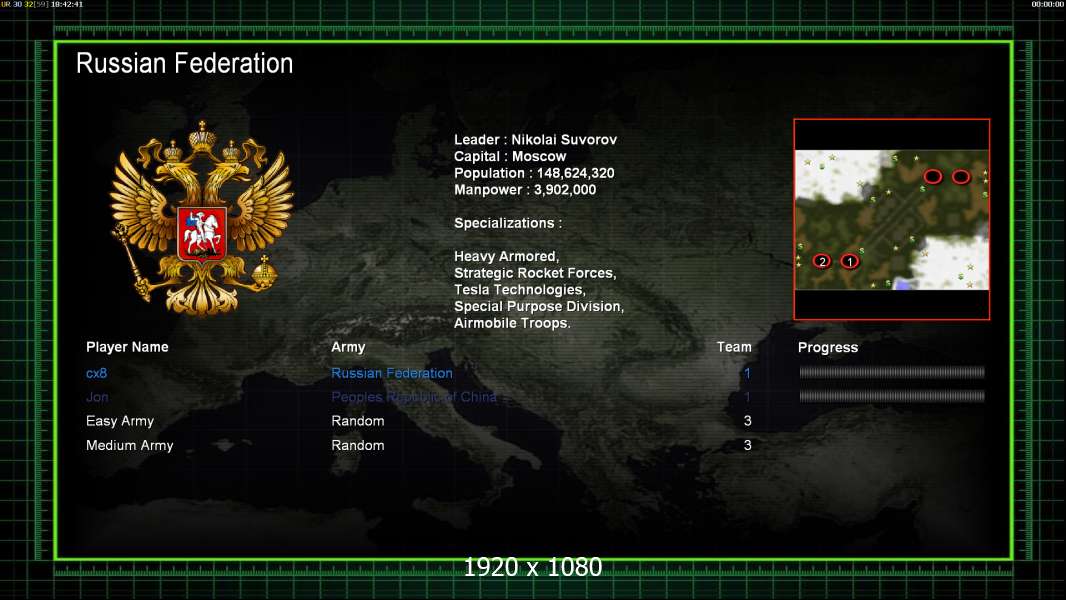The height and width of the screenshot is (600, 1066).
Task: Click the Progress column header
Action: tap(827, 348)
